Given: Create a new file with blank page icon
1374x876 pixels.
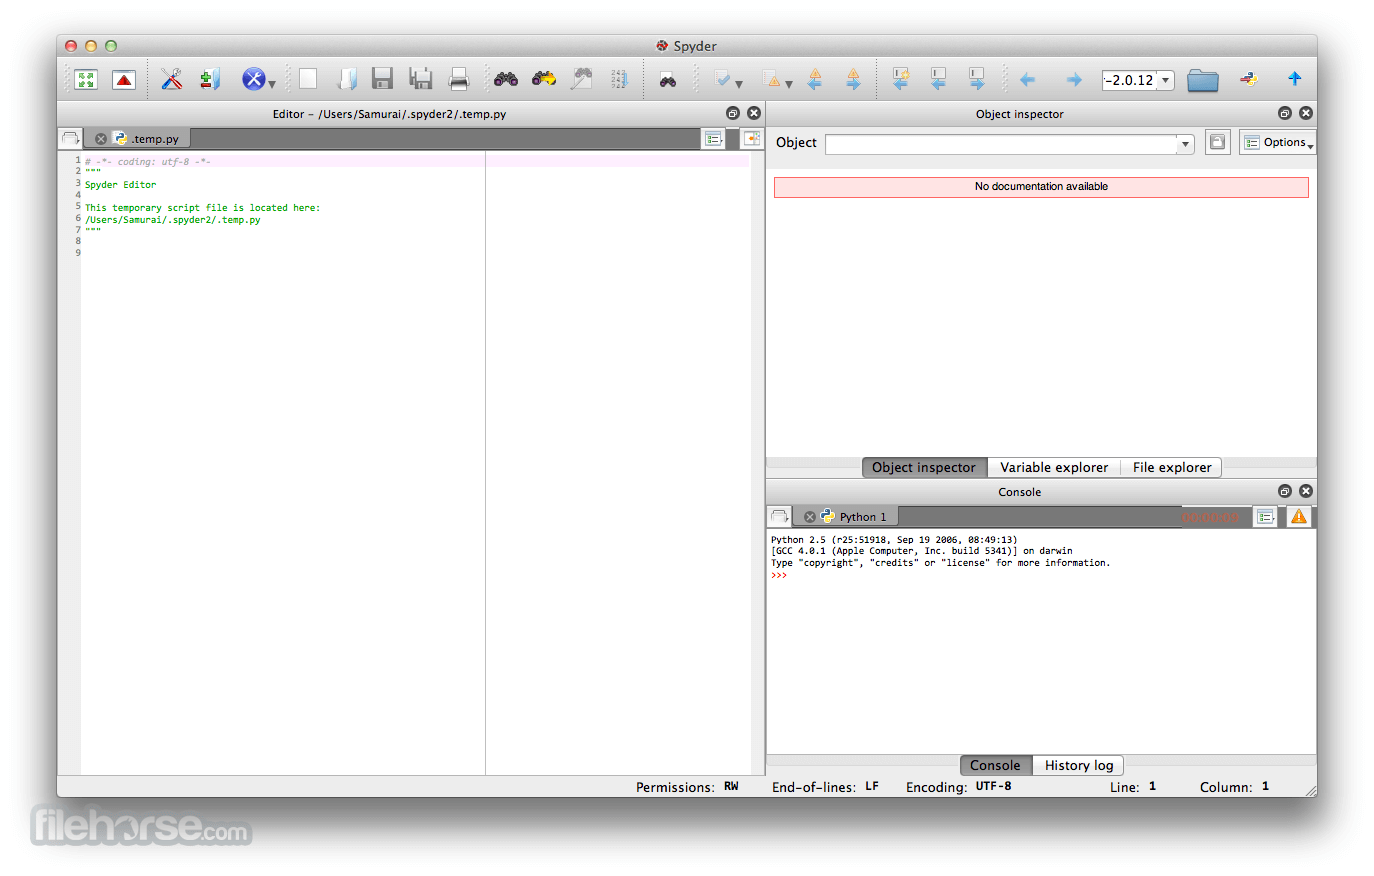Looking at the screenshot, I should 308,79.
